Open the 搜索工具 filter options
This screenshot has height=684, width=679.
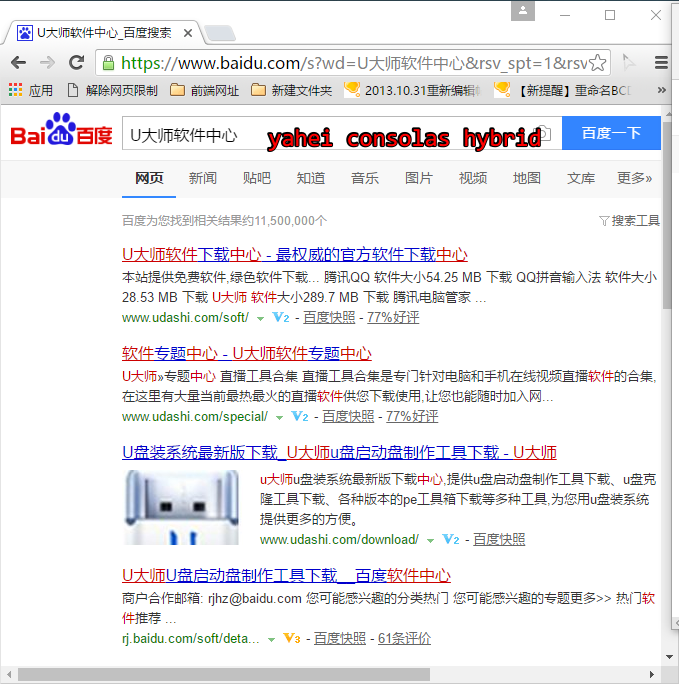click(629, 220)
